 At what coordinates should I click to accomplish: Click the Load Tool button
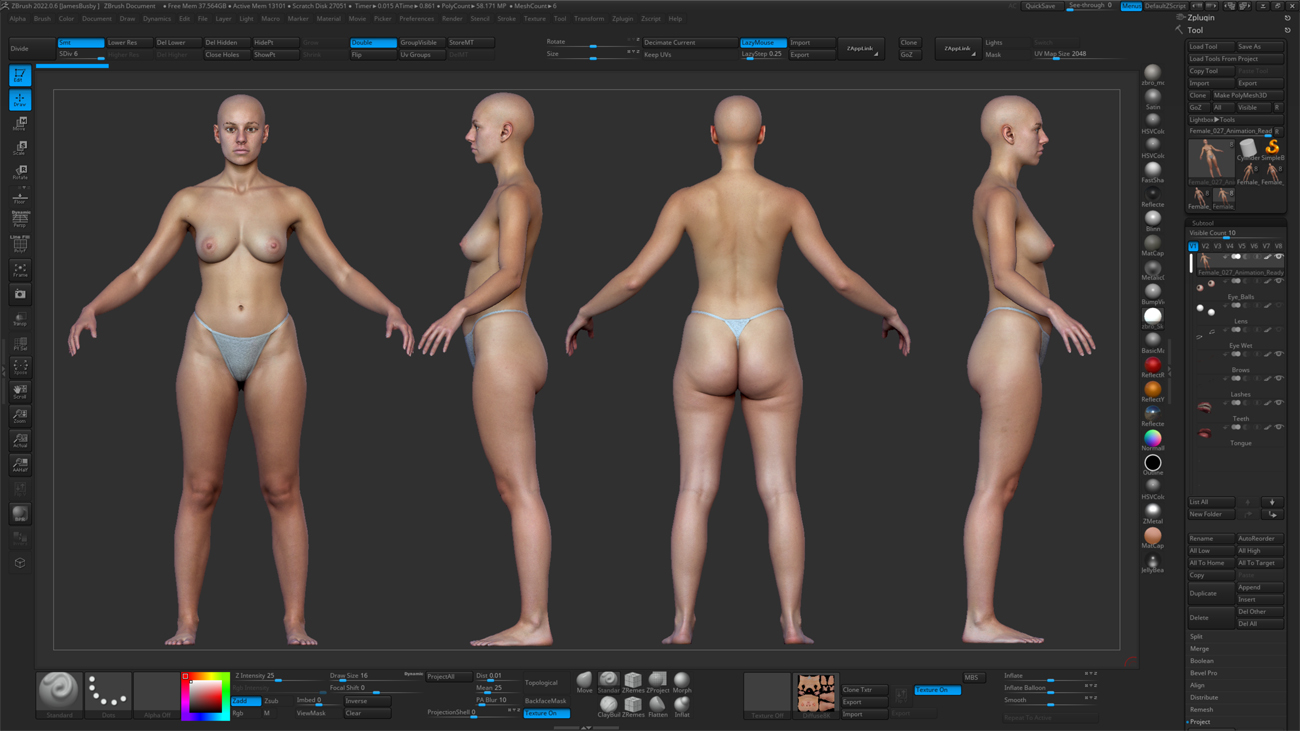1210,46
